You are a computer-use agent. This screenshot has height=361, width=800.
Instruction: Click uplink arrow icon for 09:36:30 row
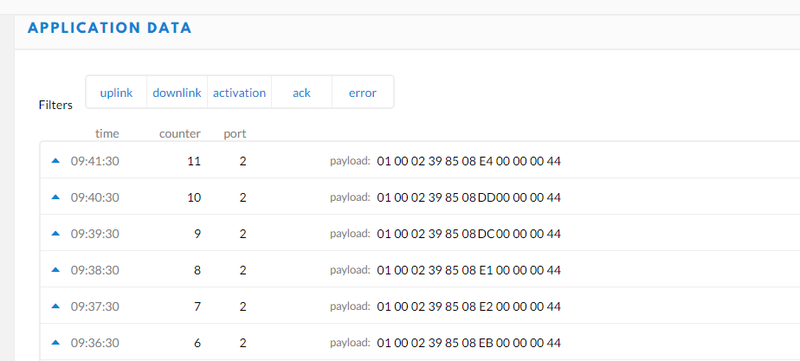point(56,343)
